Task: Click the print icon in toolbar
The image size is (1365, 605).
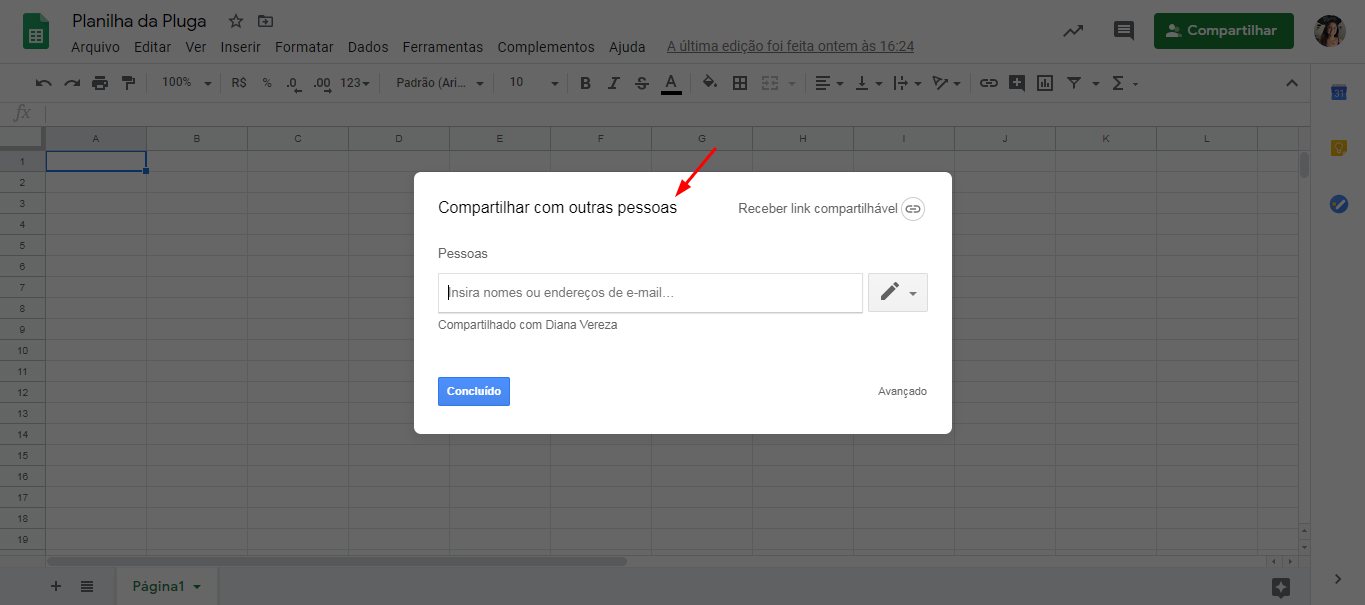Action: click(x=100, y=83)
